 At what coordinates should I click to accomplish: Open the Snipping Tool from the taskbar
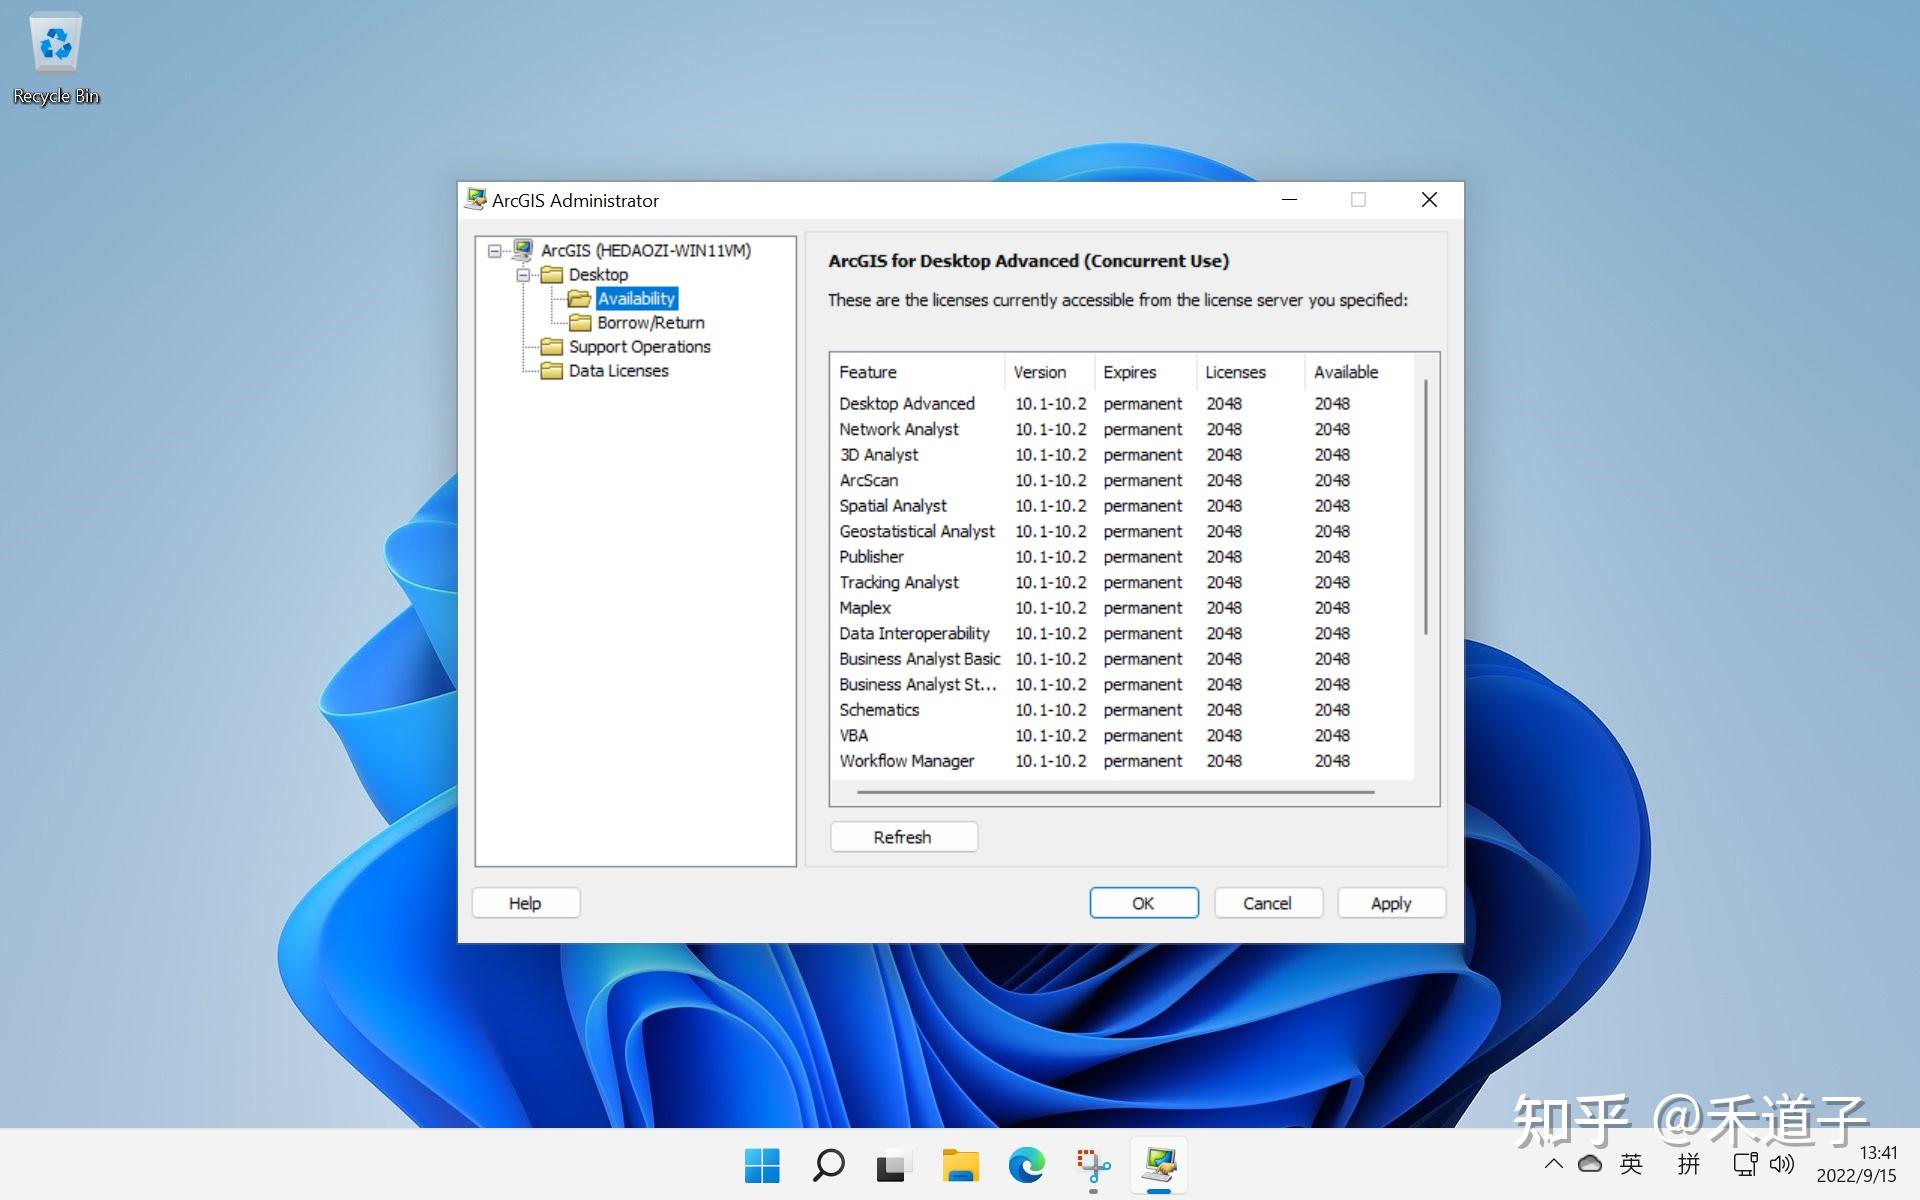pyautogui.click(x=1092, y=1164)
